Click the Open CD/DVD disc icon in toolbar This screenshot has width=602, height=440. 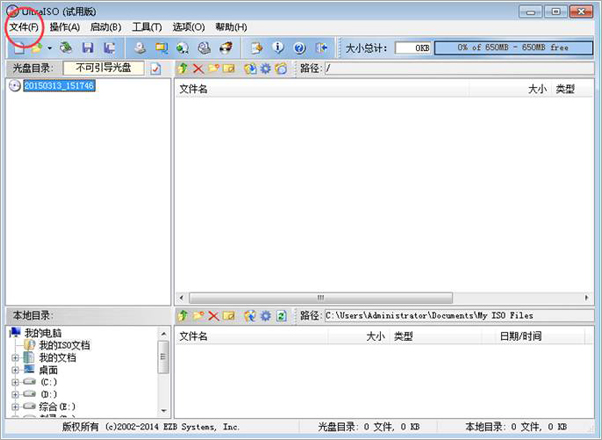66,48
